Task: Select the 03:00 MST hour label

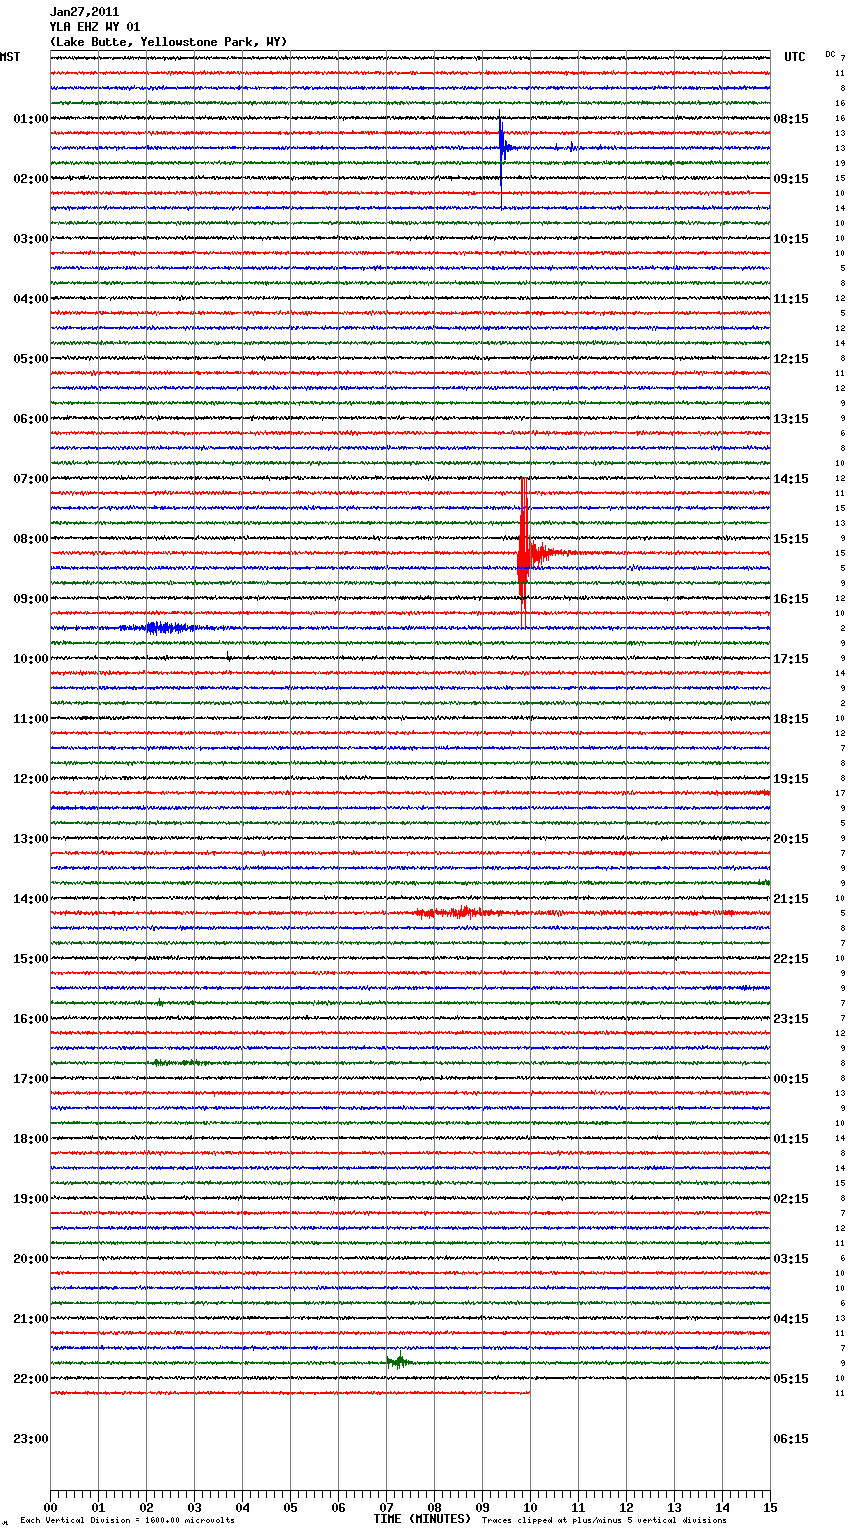Action: pos(31,239)
